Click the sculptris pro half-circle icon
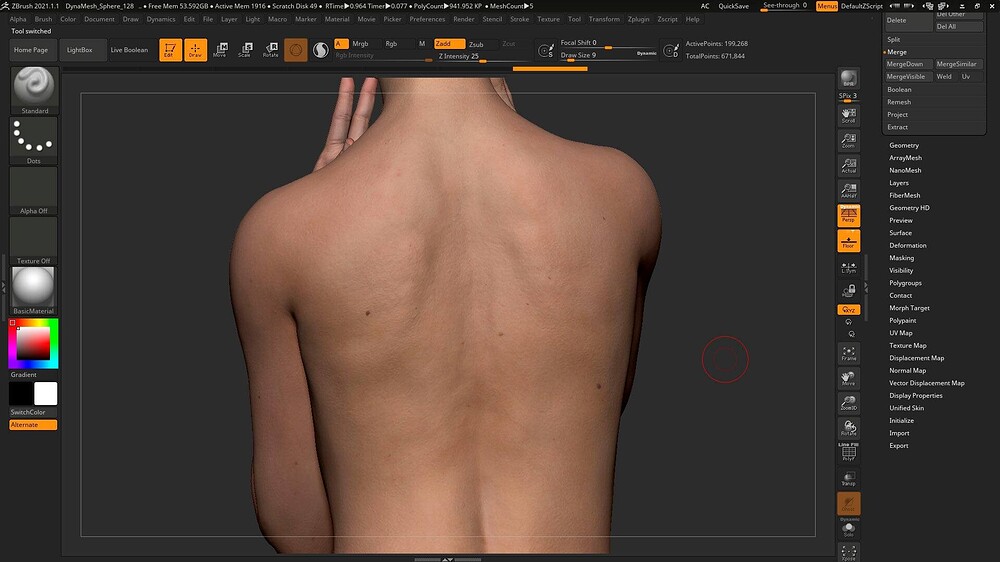 [x=321, y=50]
